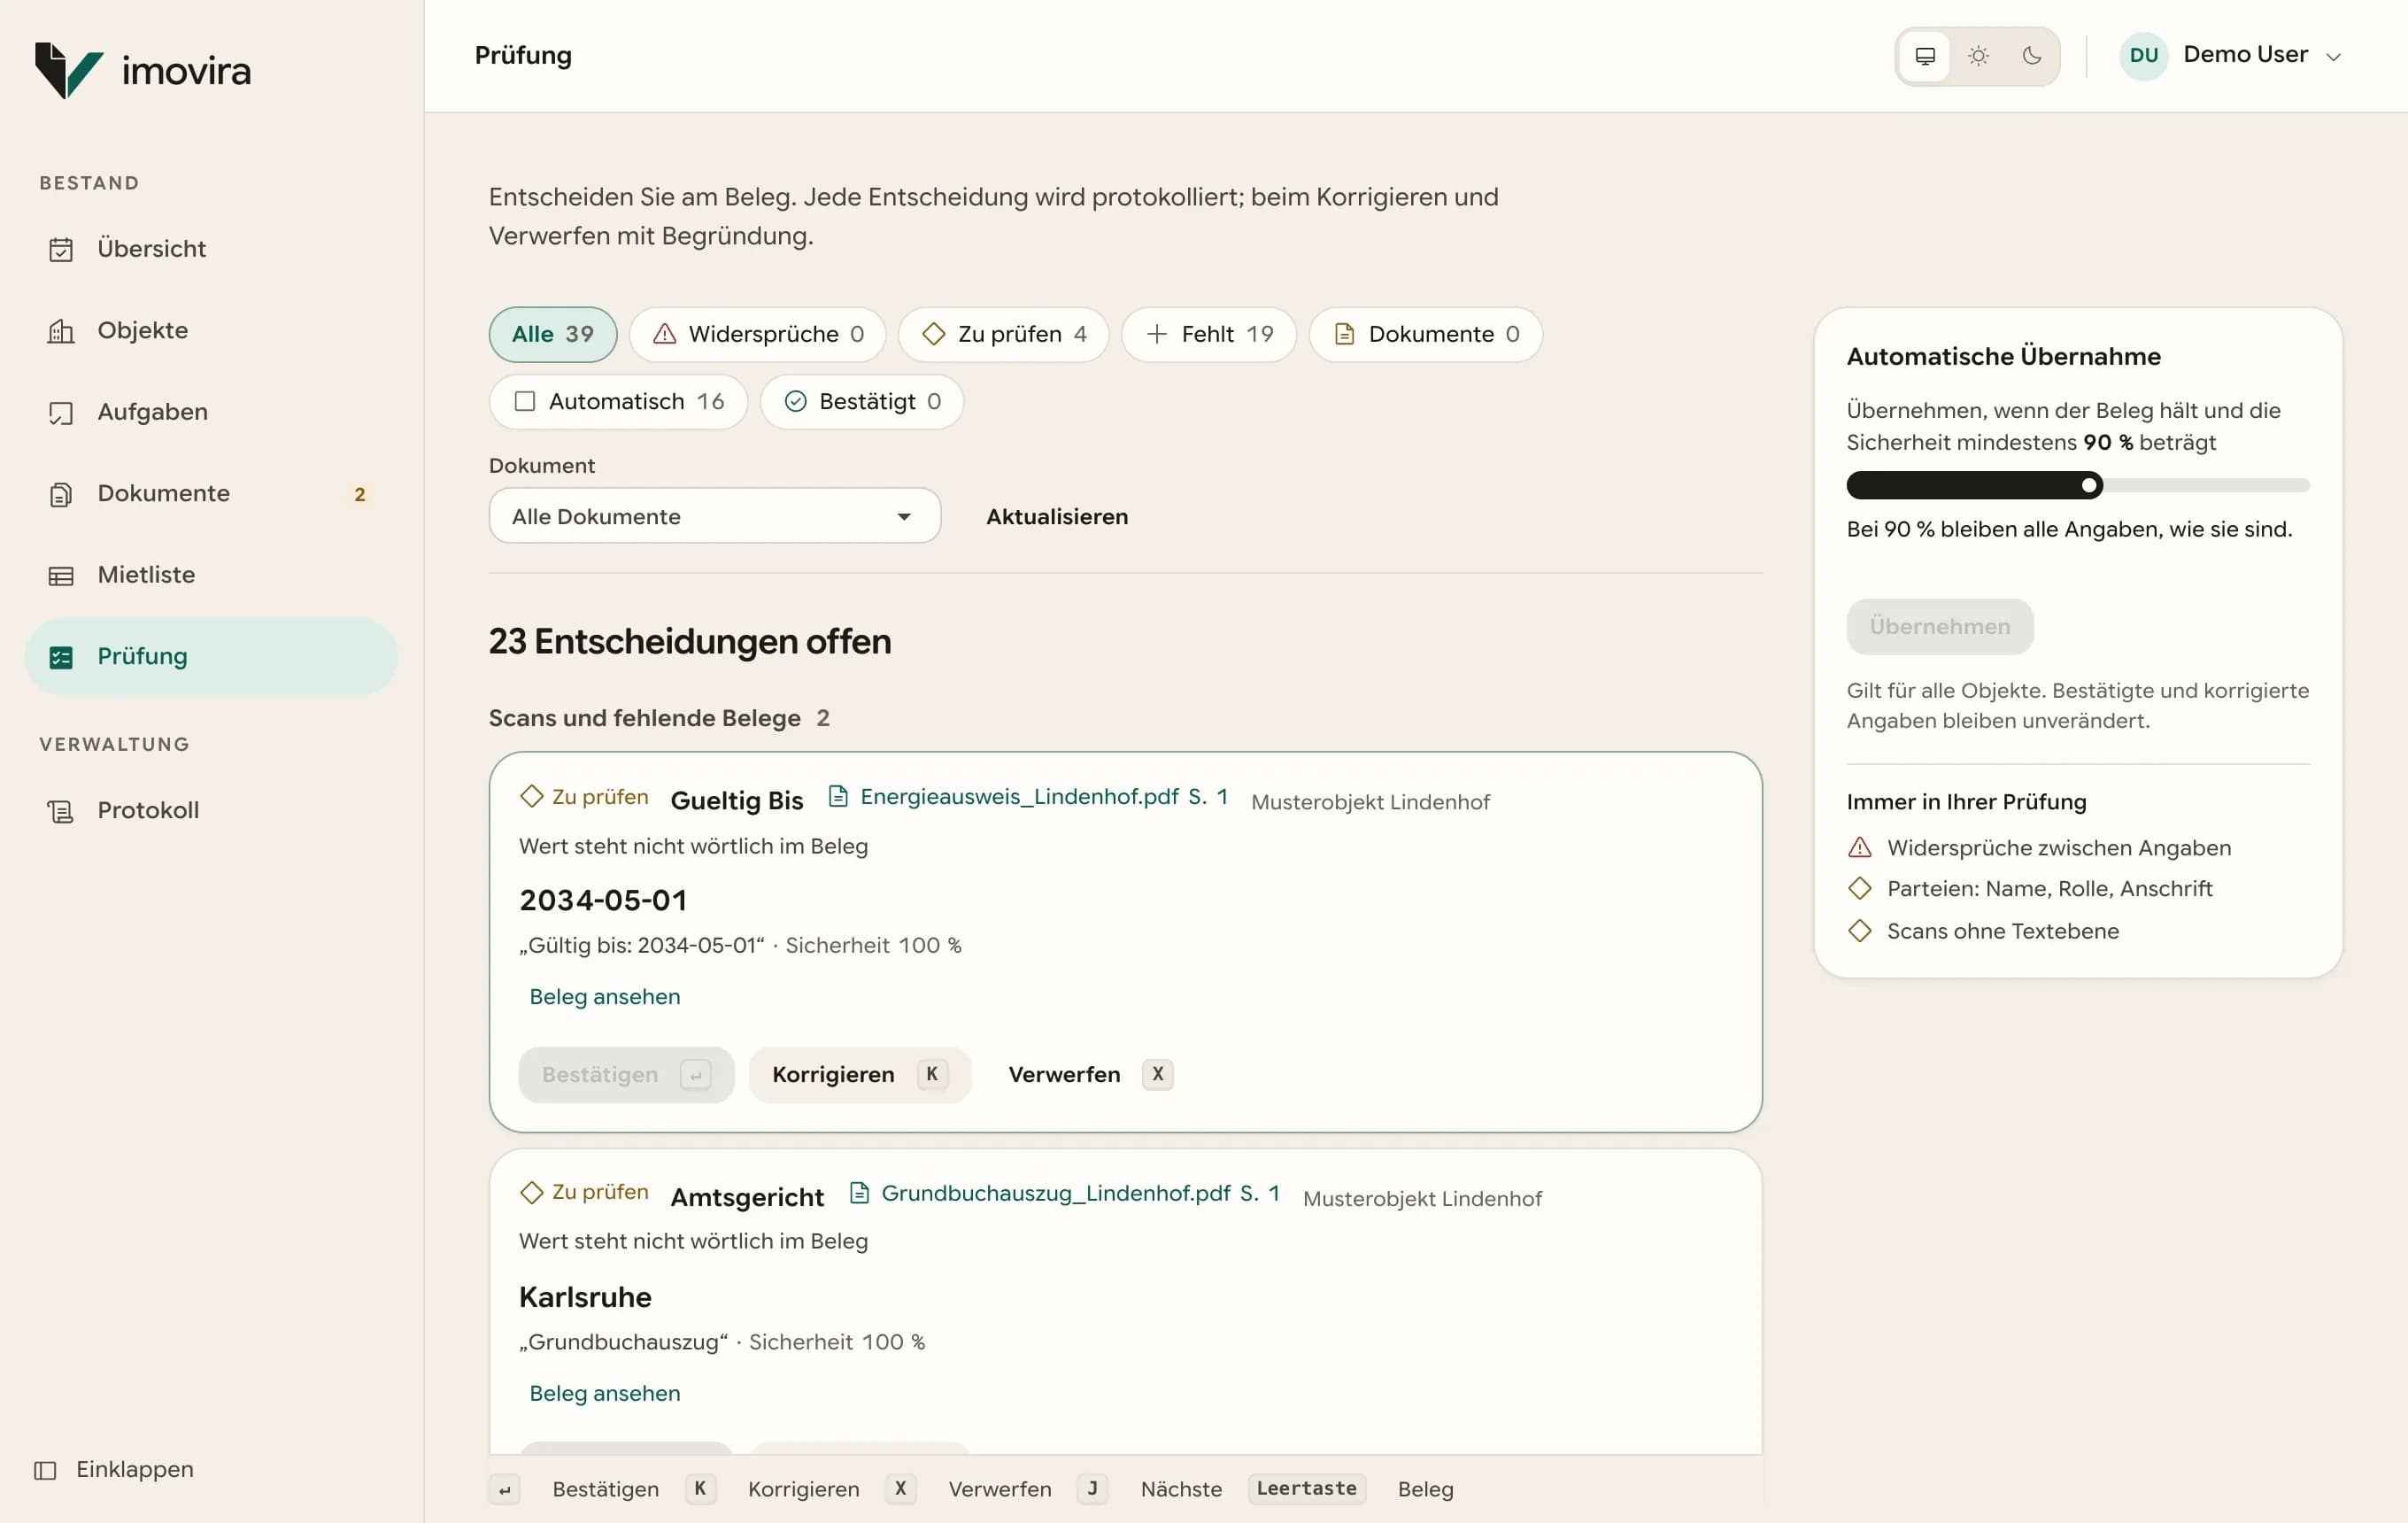Toggle the Automatisch 16 filter
This screenshot has height=1523, width=2408.
tap(618, 402)
